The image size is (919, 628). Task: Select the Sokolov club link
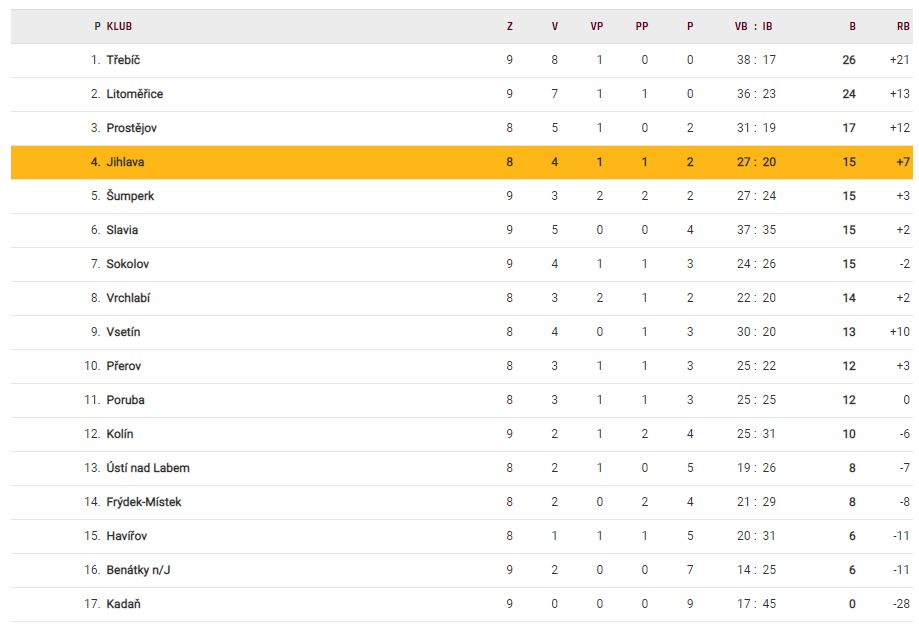(x=128, y=264)
